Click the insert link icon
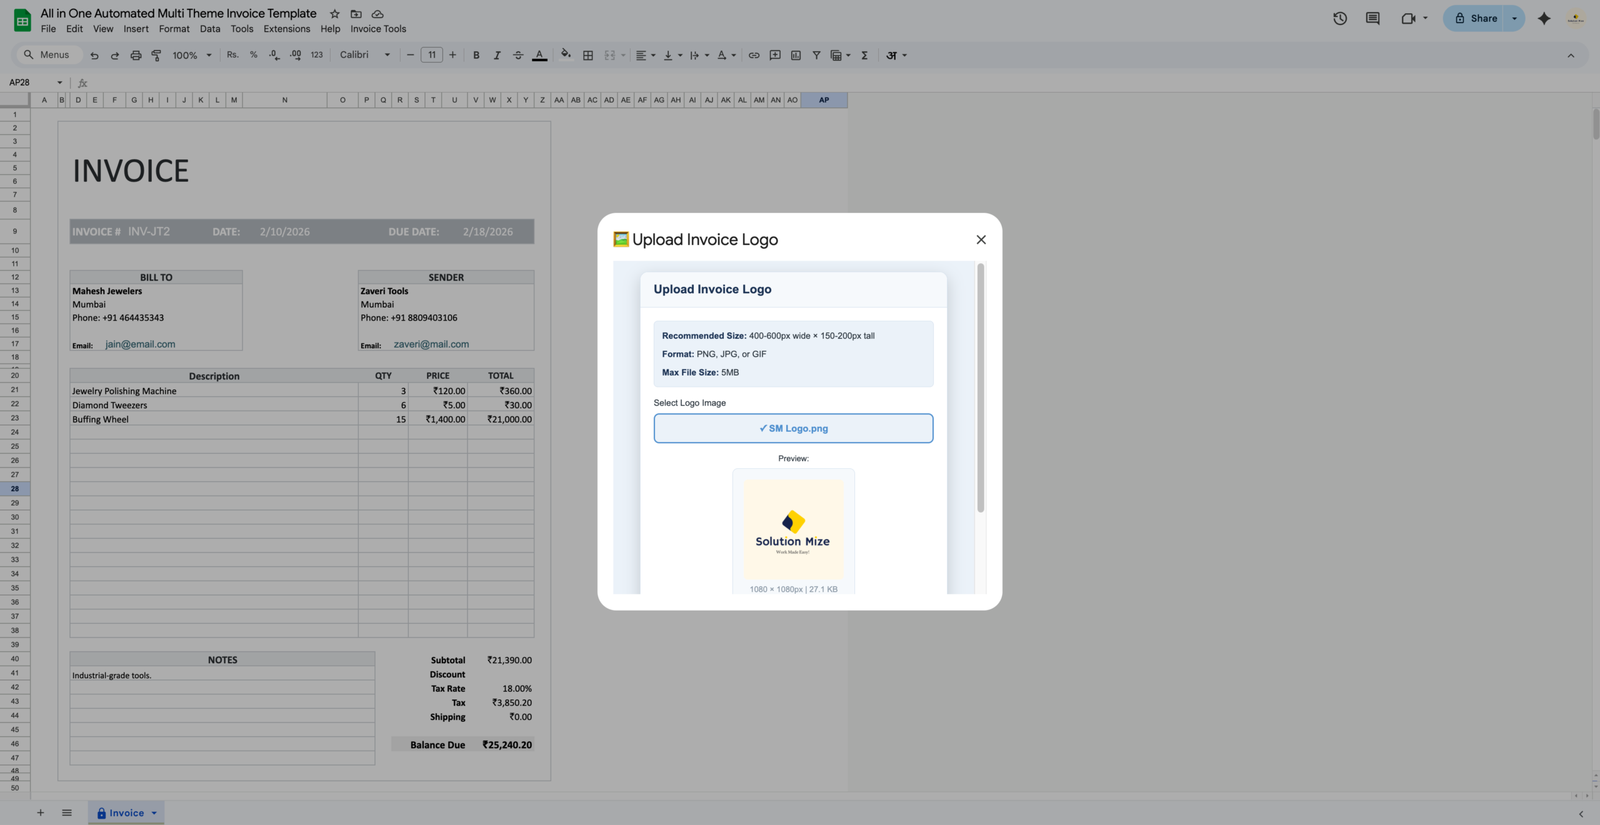The width and height of the screenshot is (1600, 825). point(754,55)
